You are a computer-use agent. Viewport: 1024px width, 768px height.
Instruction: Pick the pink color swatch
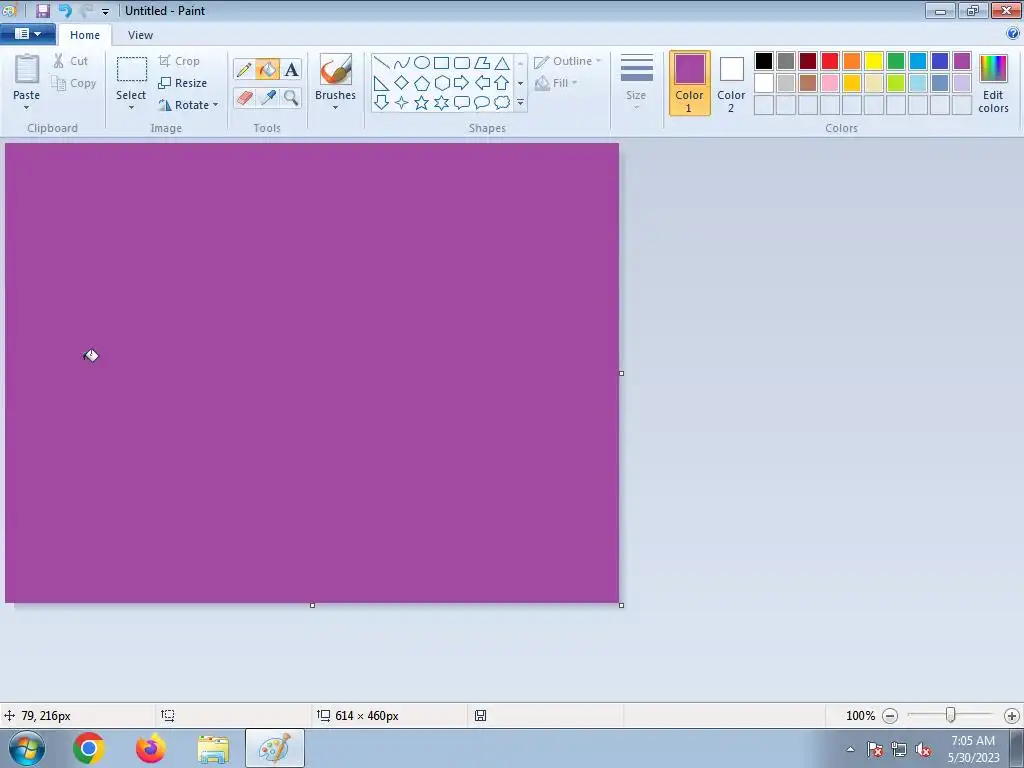[x=829, y=83]
